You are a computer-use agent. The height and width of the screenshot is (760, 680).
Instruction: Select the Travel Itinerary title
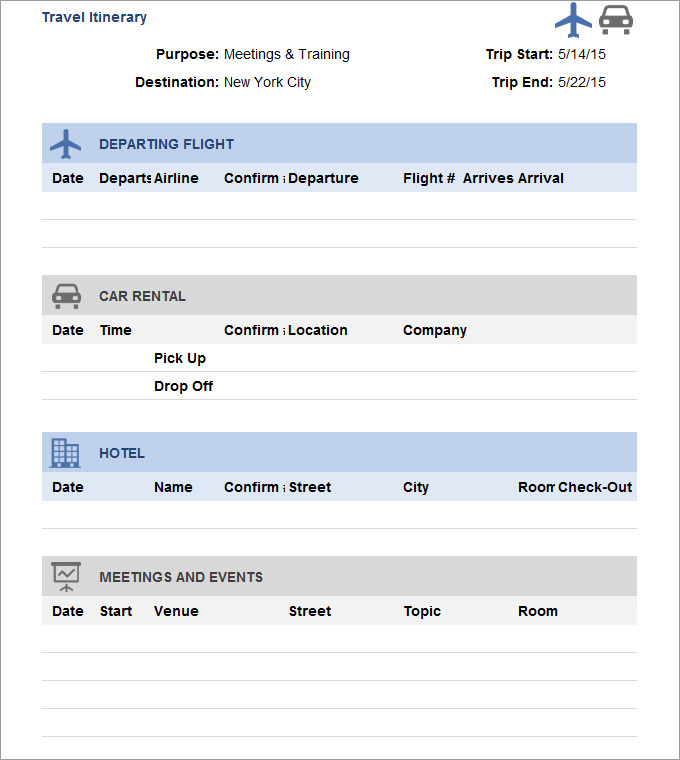tap(94, 17)
